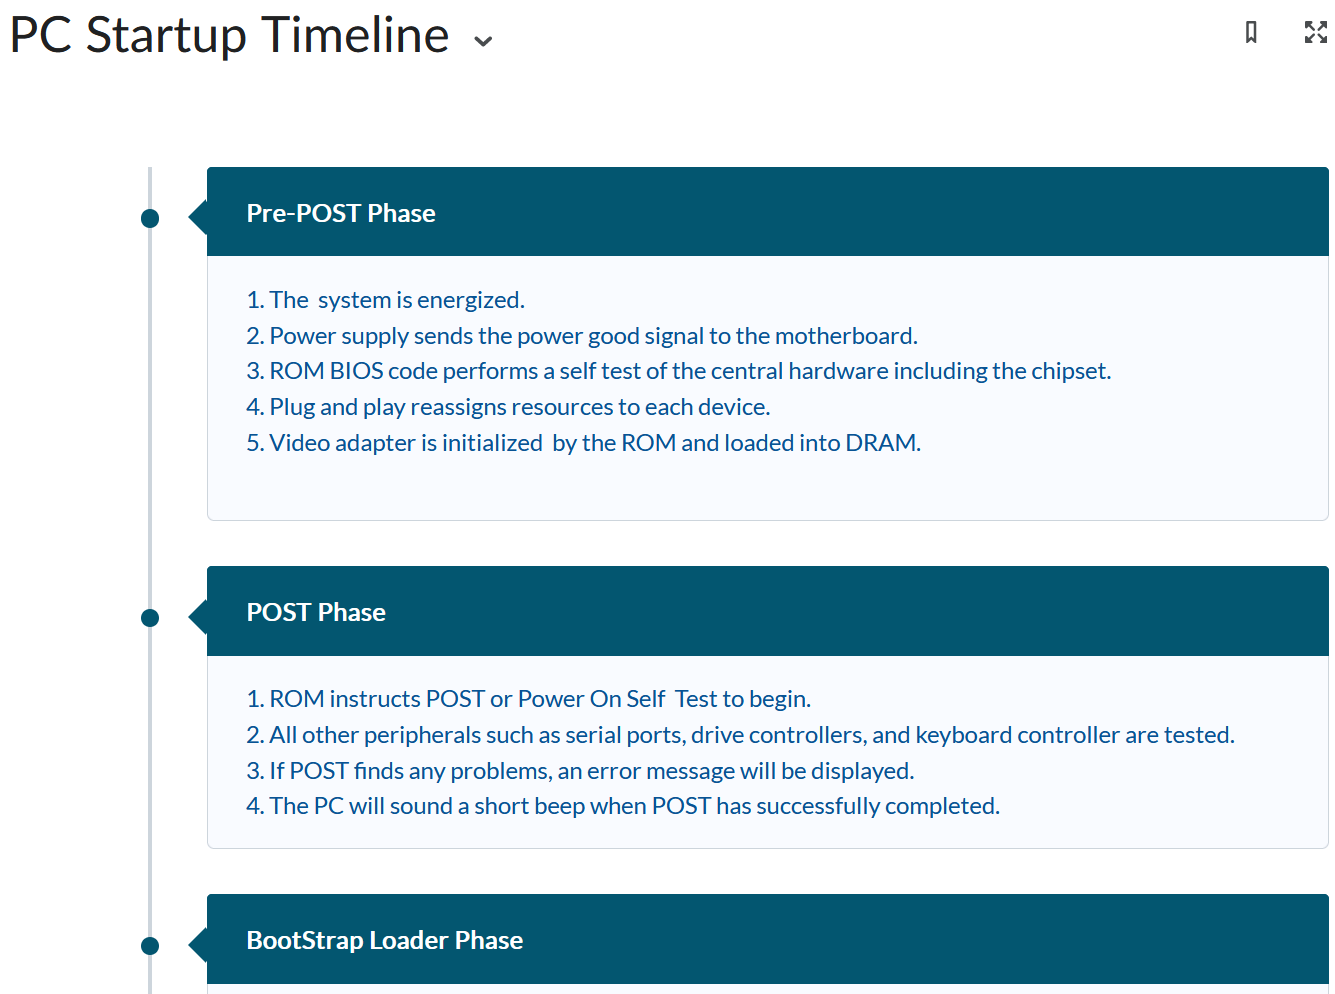Select the BootStrap Loader Phase timeline dot
This screenshot has width=1335, height=994.
click(150, 946)
